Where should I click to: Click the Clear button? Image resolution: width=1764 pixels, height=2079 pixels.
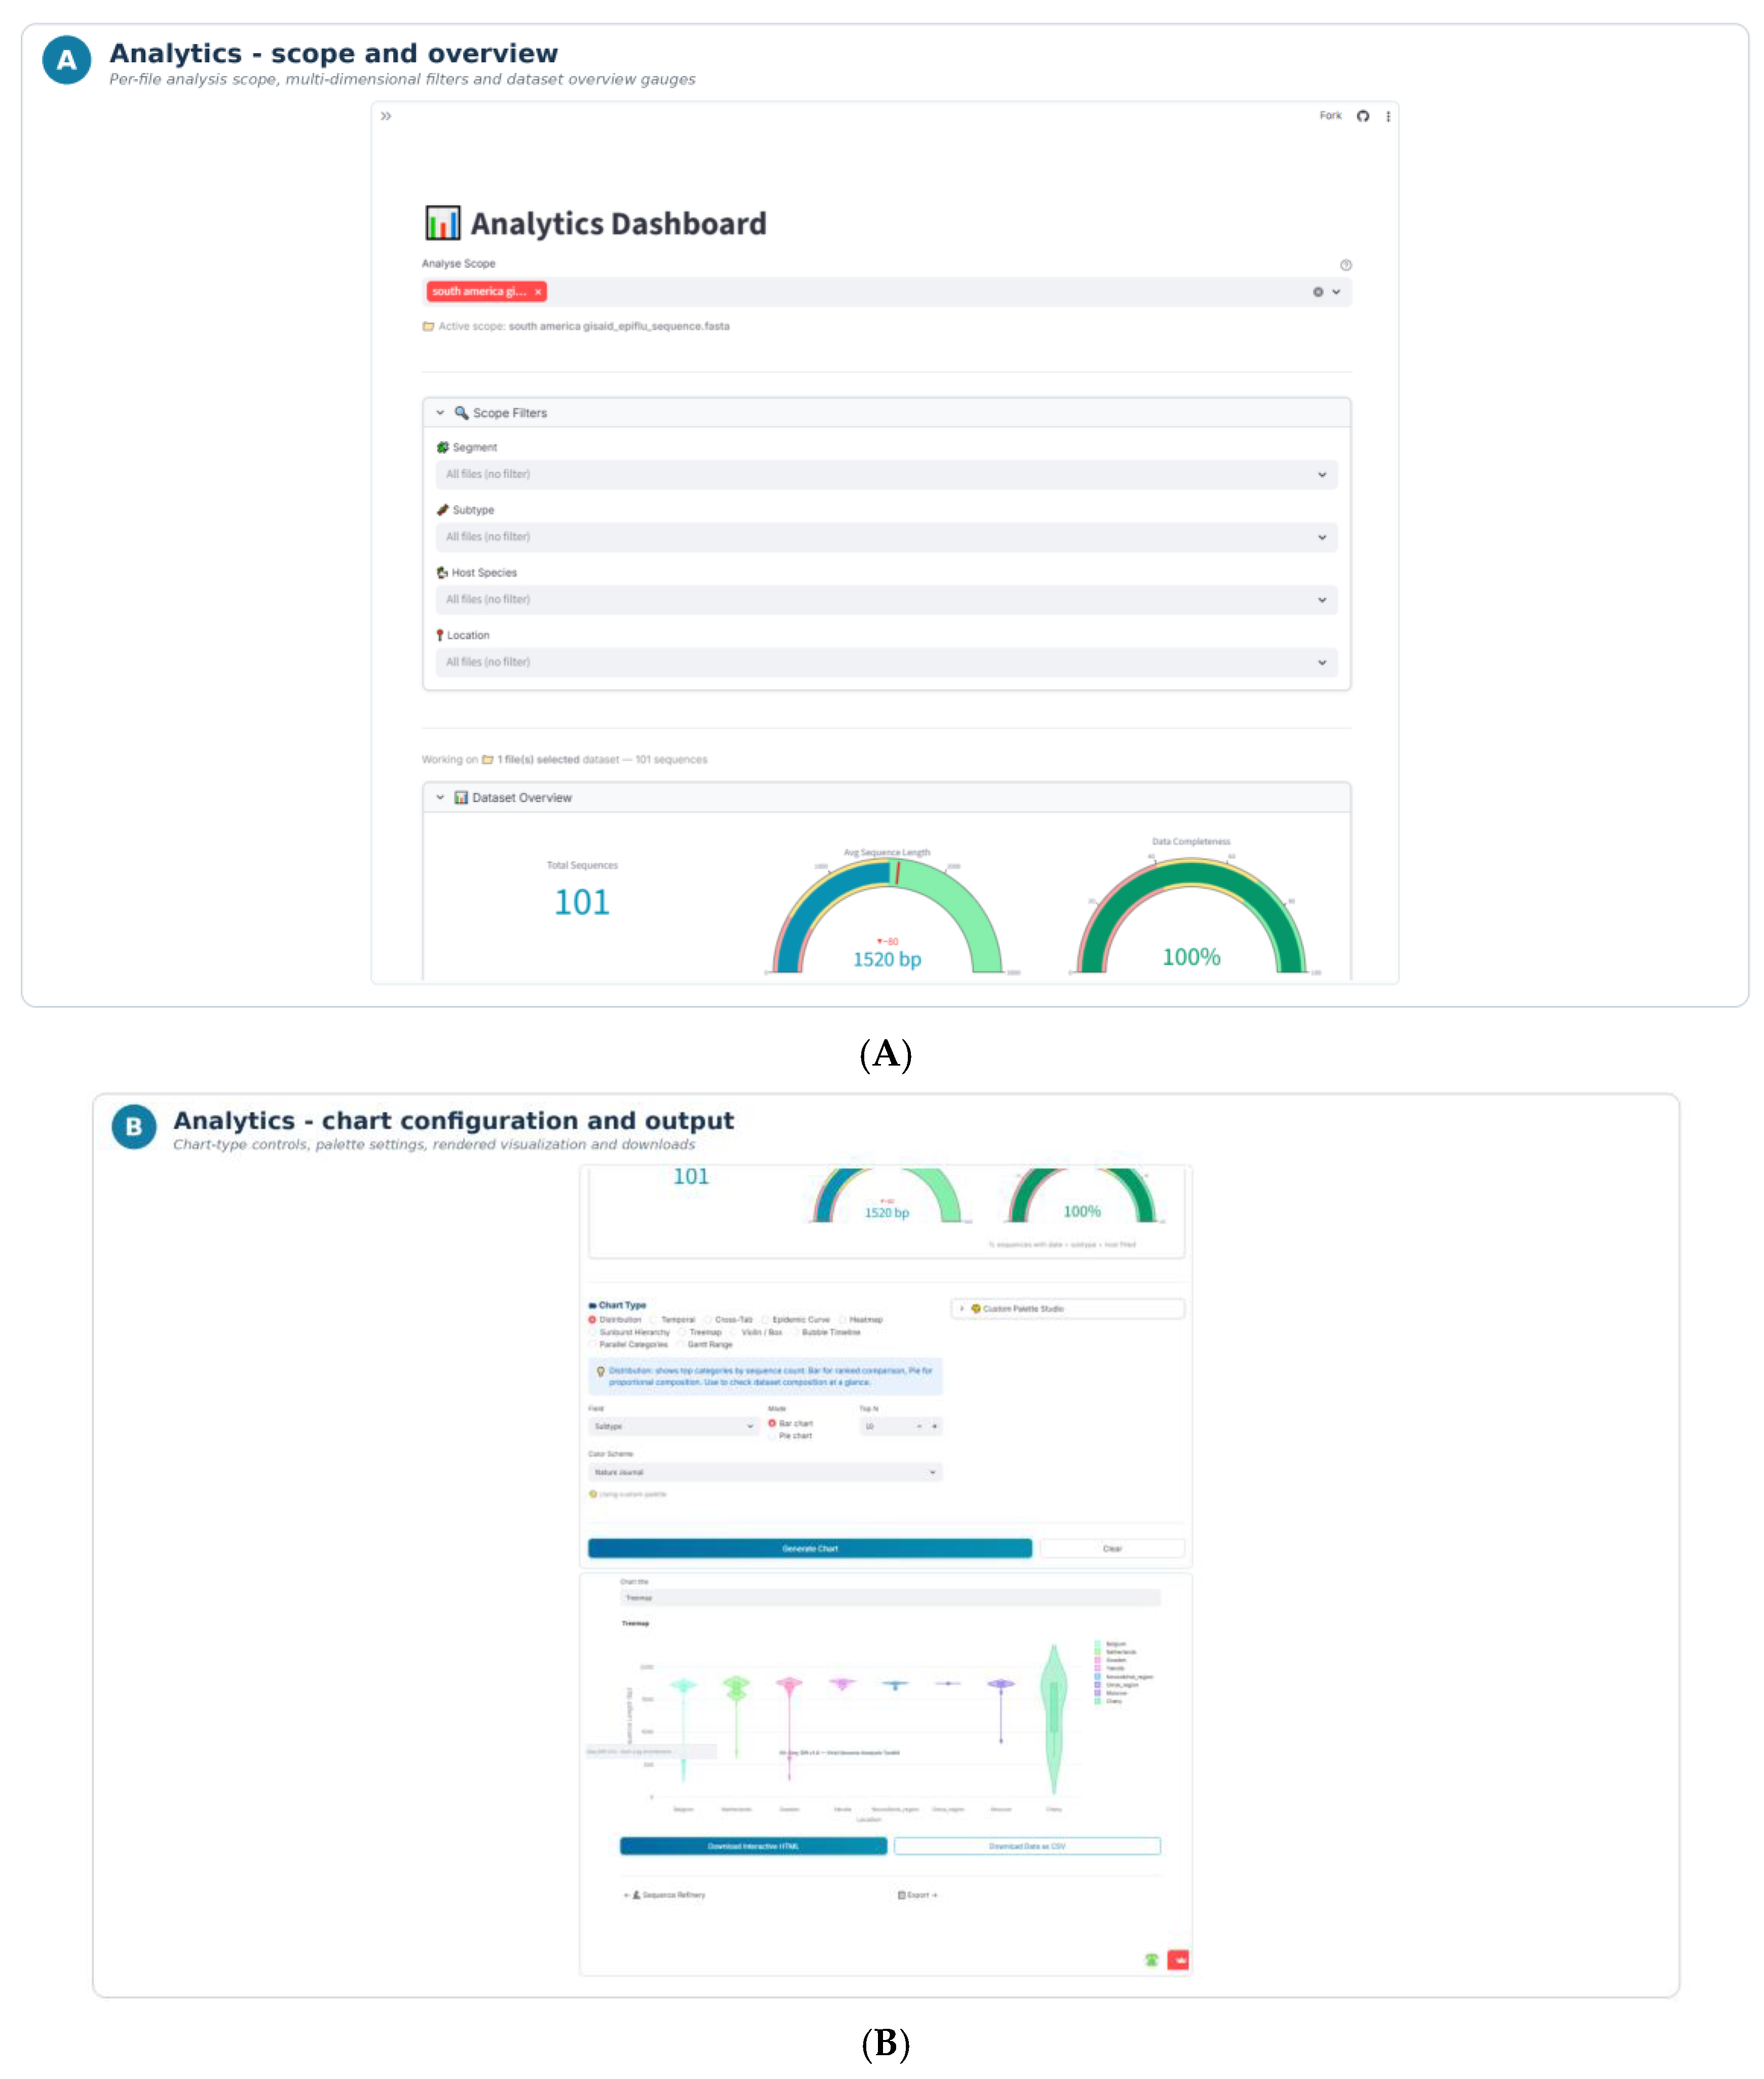(x=1112, y=1548)
